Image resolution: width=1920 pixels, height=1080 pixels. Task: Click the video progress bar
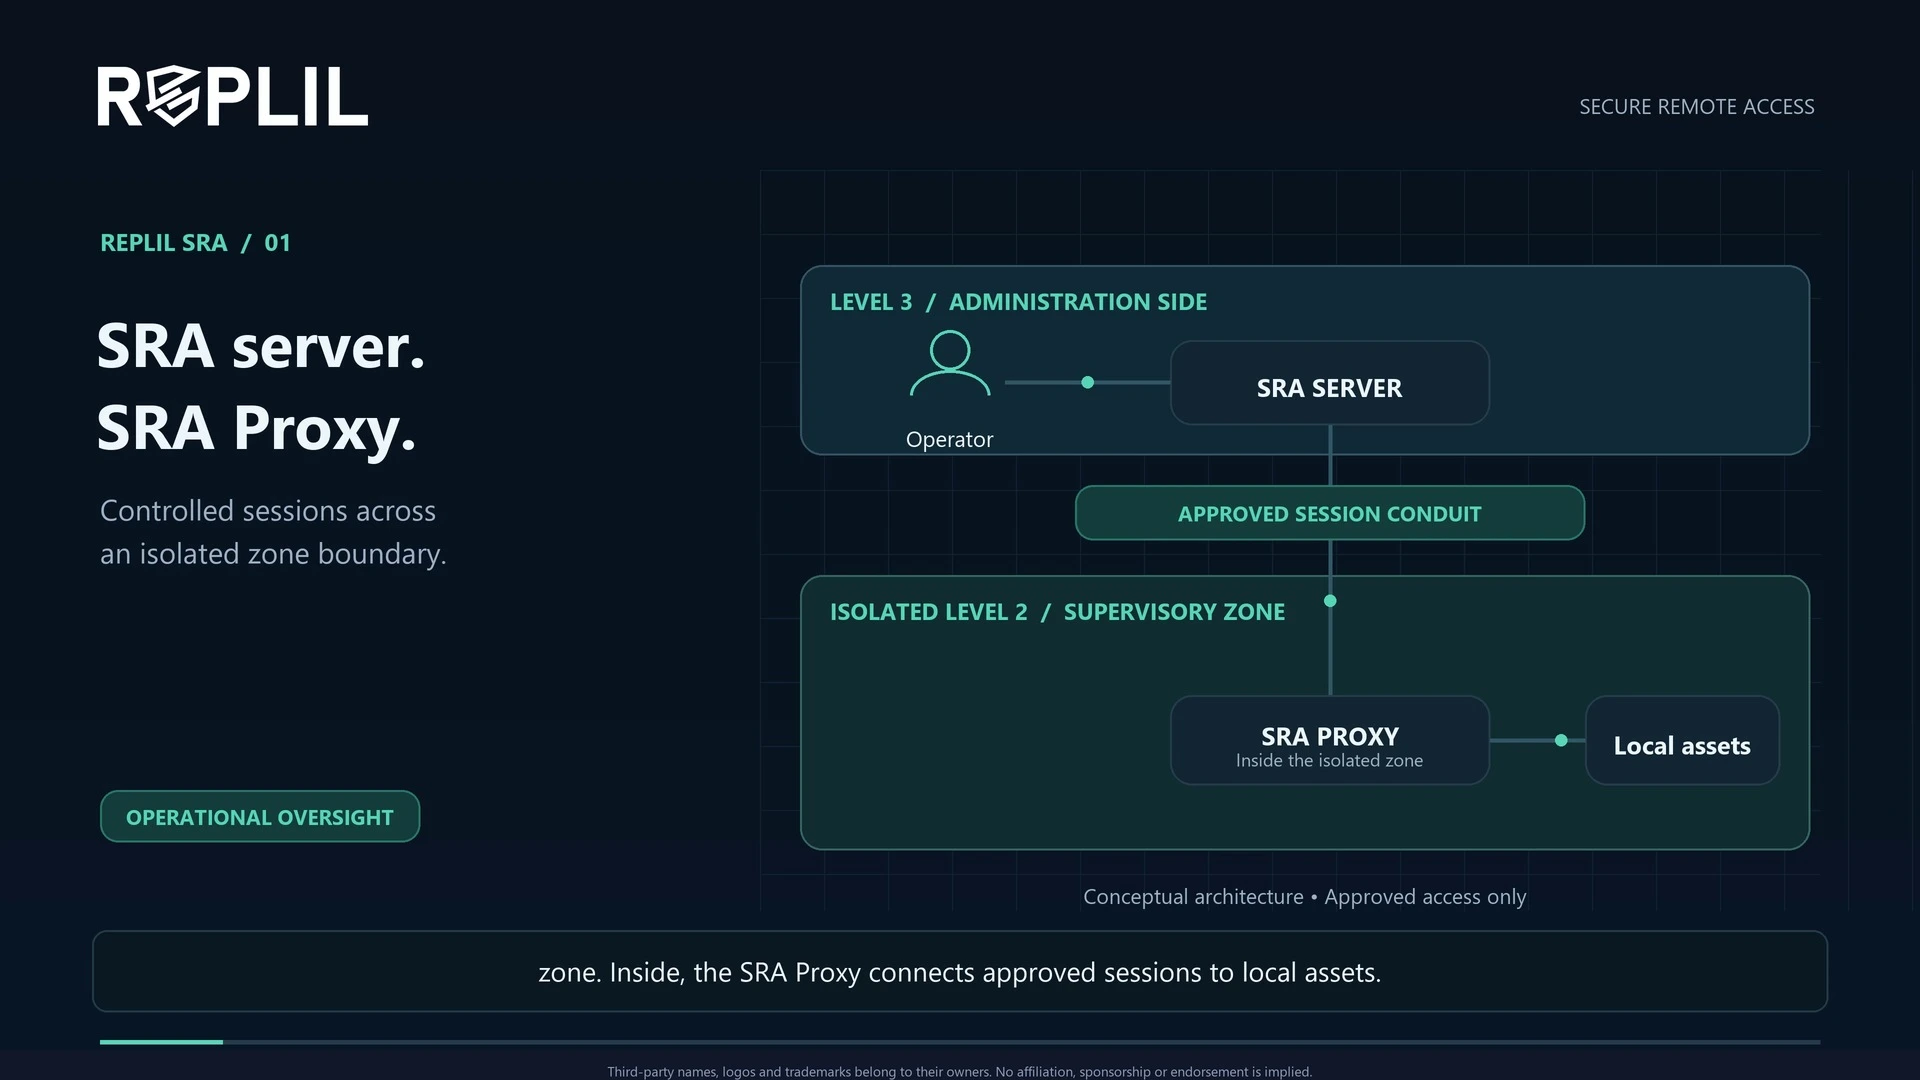click(x=960, y=1042)
